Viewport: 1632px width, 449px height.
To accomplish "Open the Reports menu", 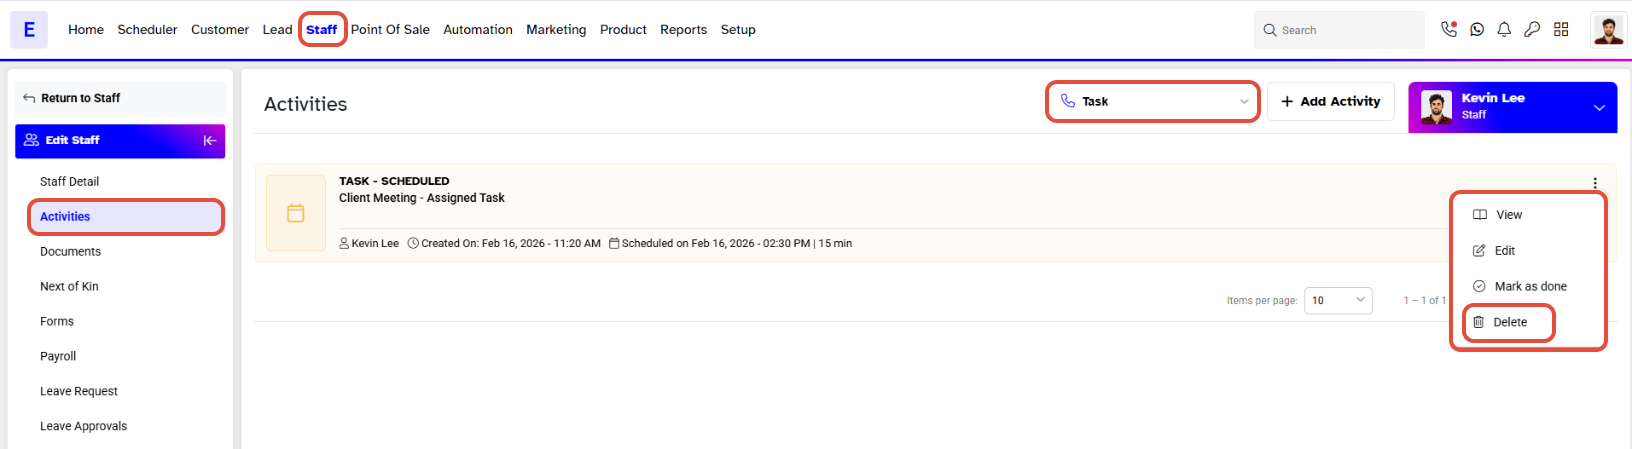I will click(x=684, y=30).
